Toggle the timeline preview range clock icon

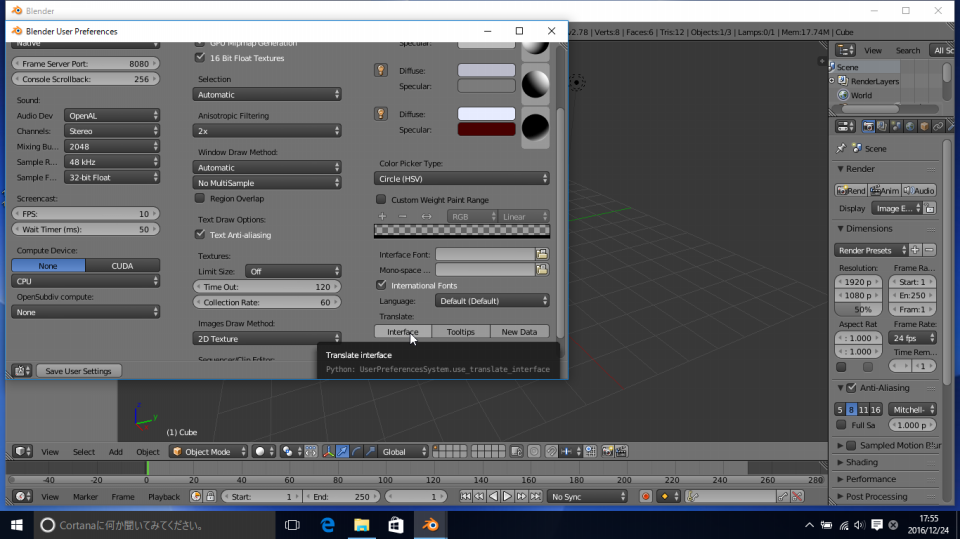click(196, 496)
